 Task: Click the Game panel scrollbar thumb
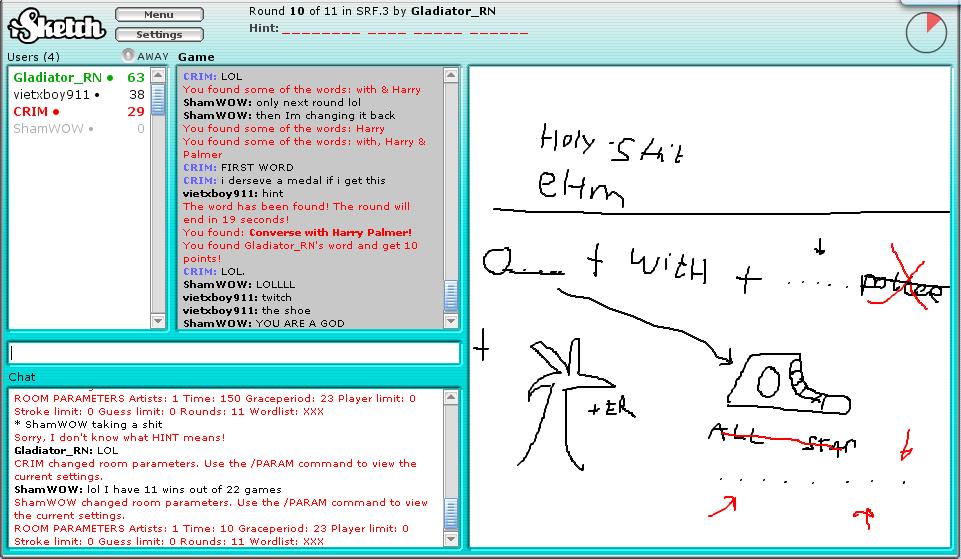451,296
